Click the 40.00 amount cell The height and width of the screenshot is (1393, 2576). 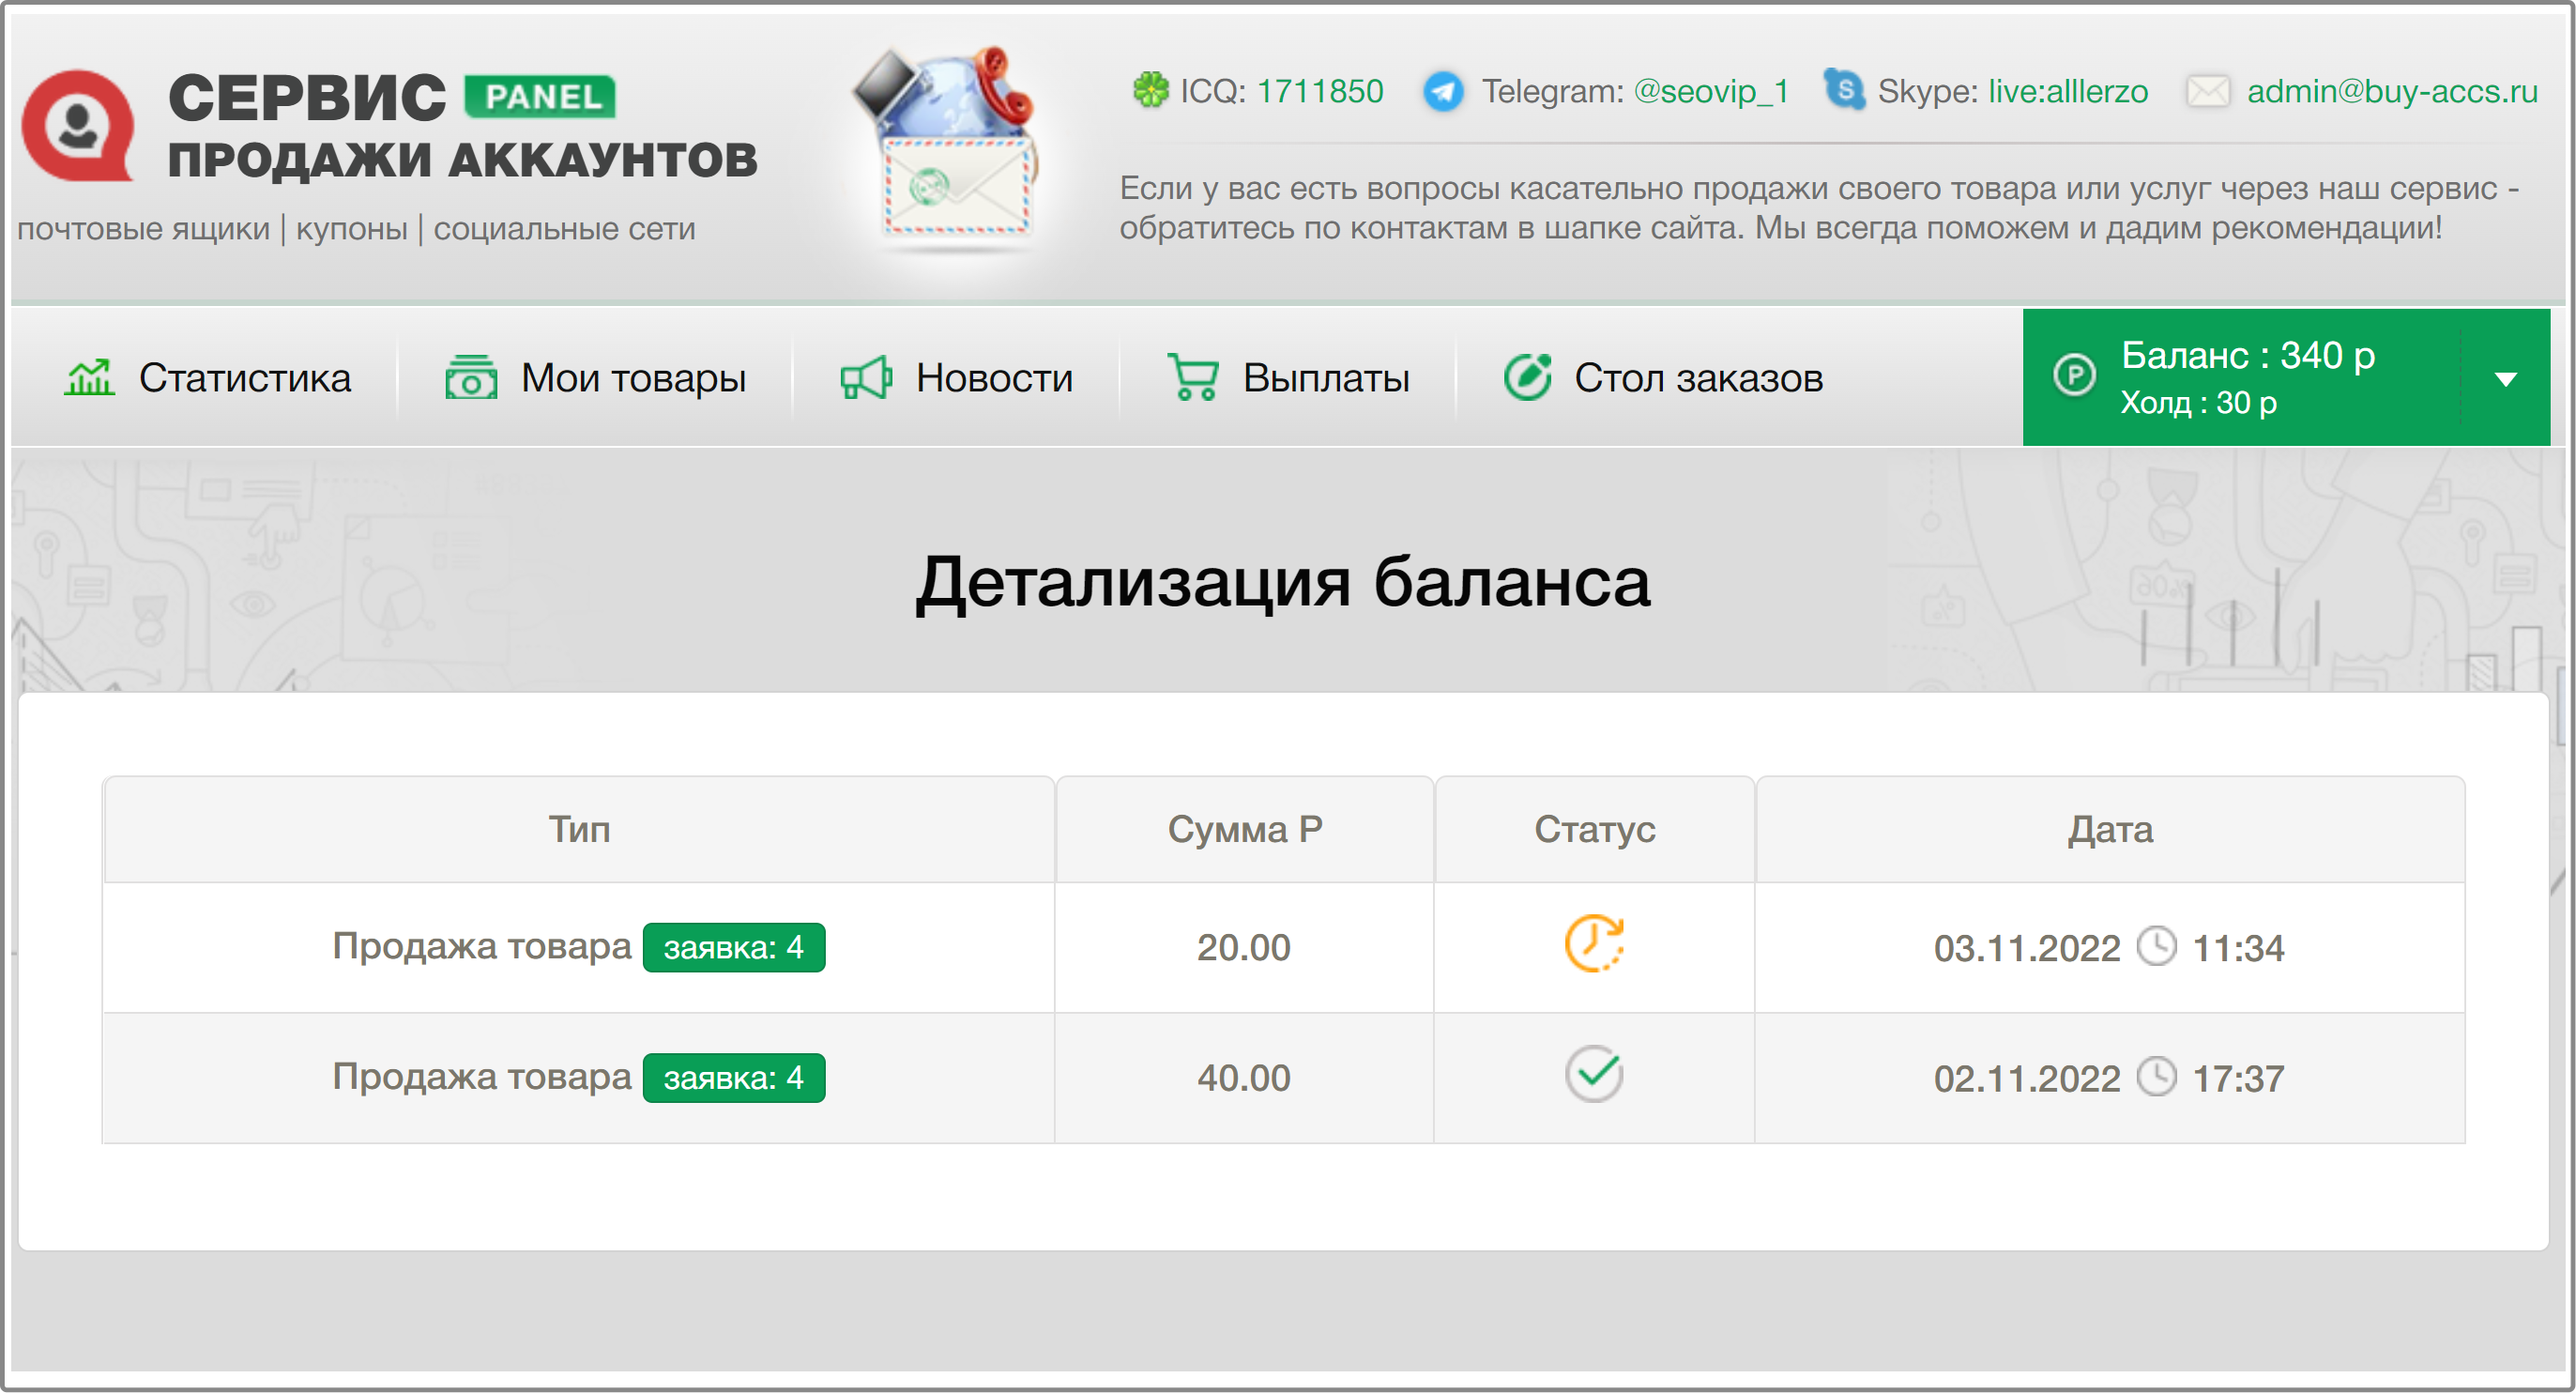coord(1244,1078)
